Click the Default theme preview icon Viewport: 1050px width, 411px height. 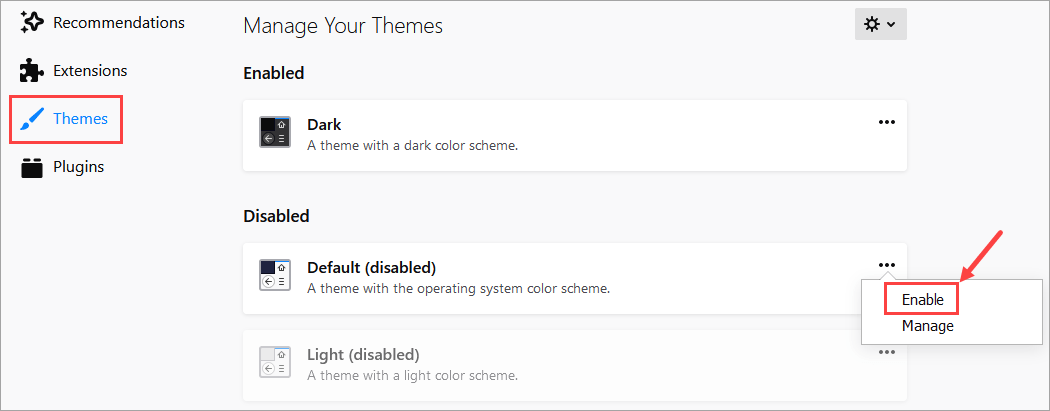[x=274, y=275]
